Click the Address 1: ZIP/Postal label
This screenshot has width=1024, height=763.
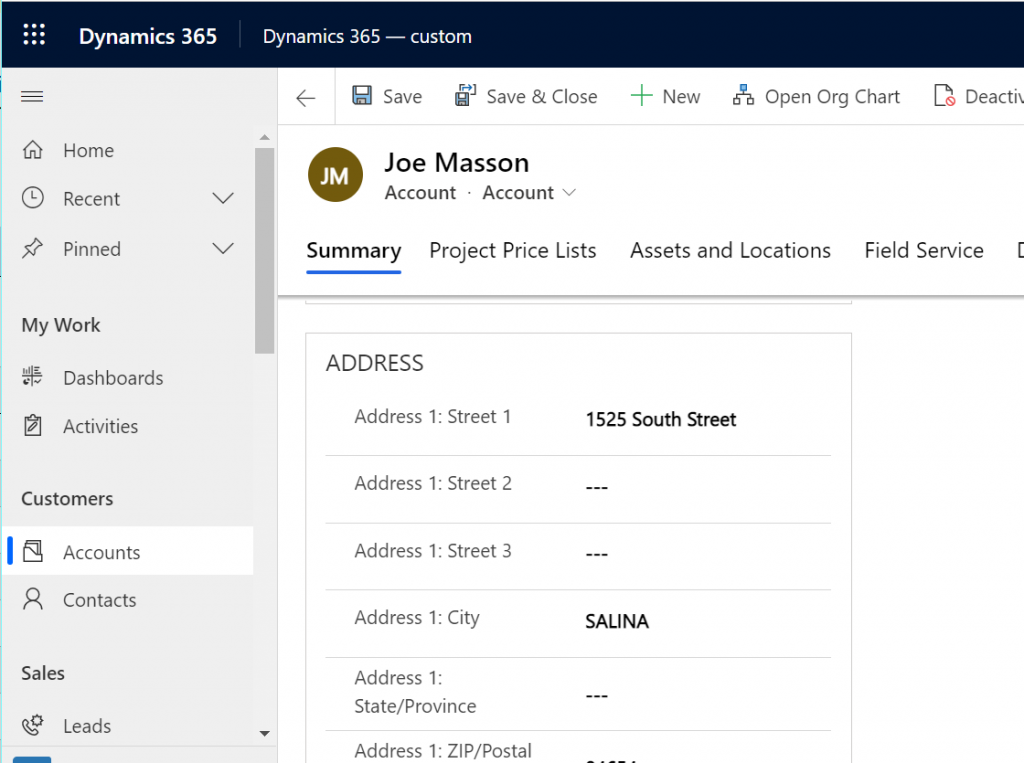click(x=443, y=751)
